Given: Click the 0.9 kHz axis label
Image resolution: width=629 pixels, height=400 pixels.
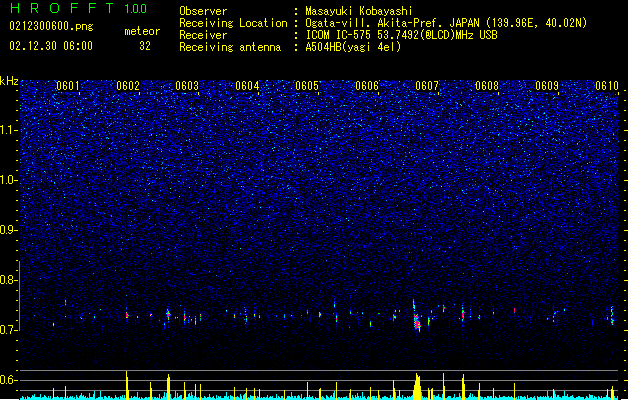Looking at the screenshot, I should (9, 230).
